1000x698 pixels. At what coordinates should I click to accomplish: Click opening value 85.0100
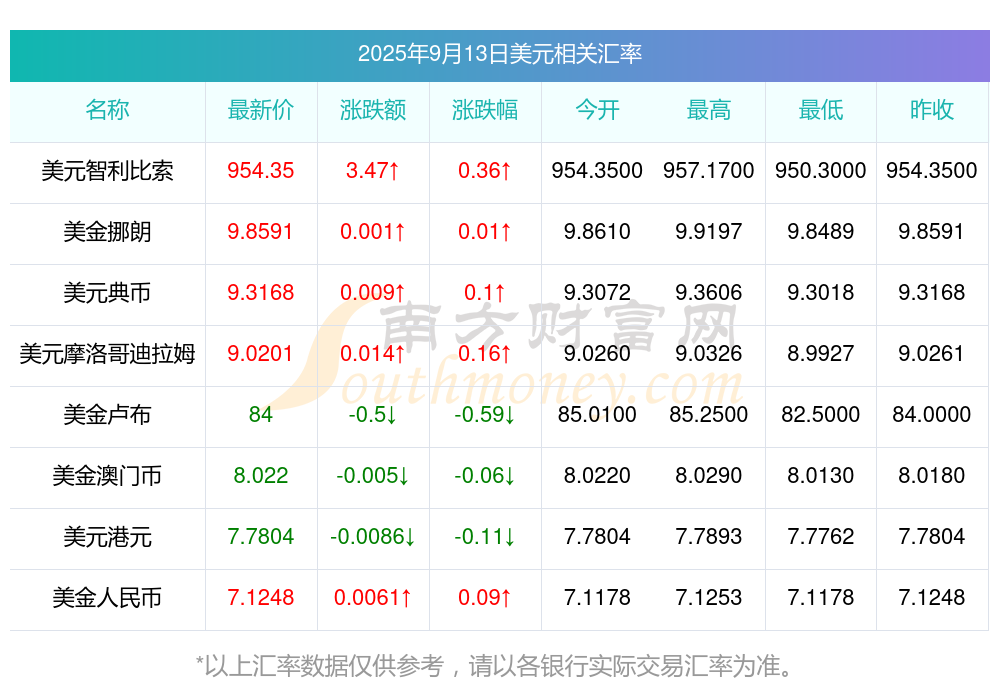[x=597, y=415]
